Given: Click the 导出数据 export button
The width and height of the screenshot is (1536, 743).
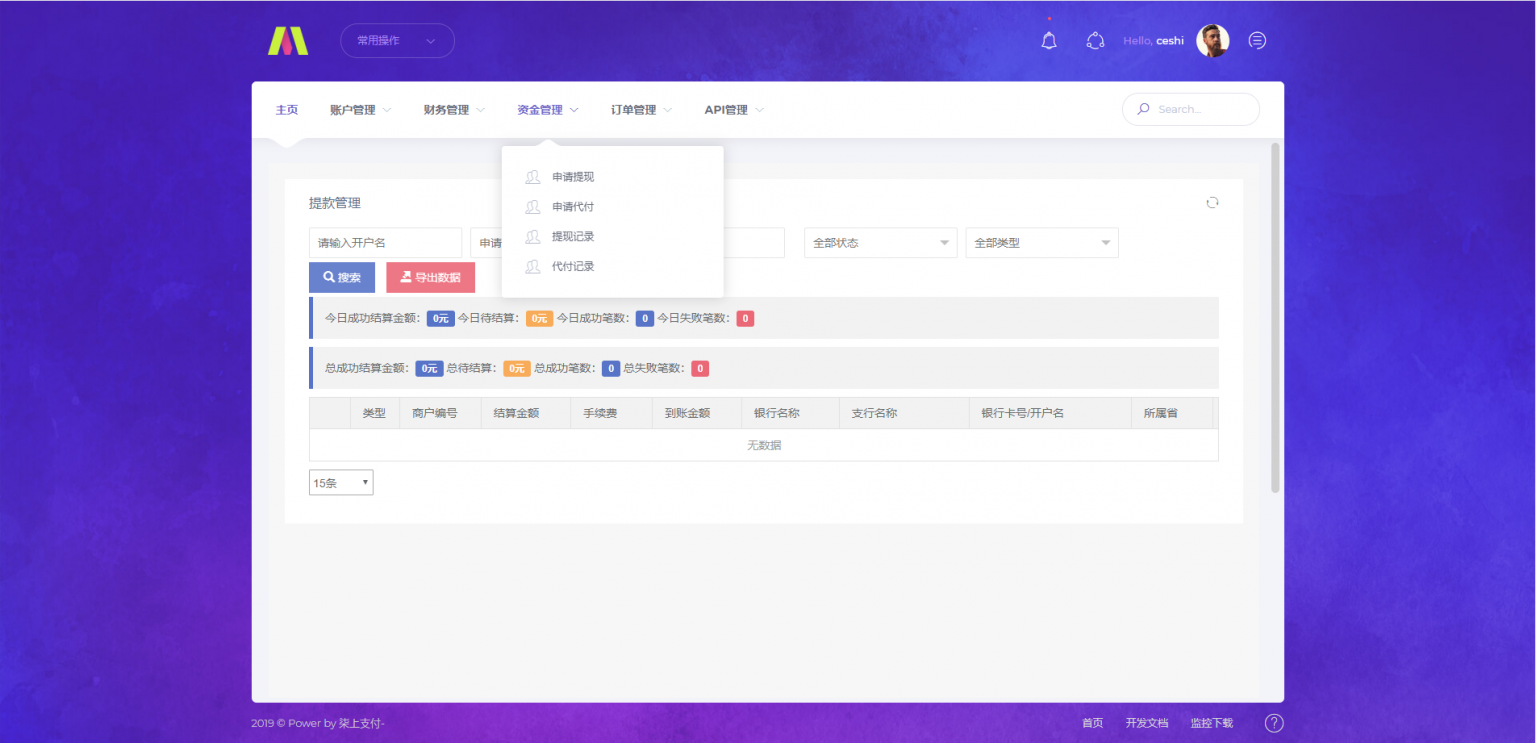Looking at the screenshot, I should click(430, 277).
